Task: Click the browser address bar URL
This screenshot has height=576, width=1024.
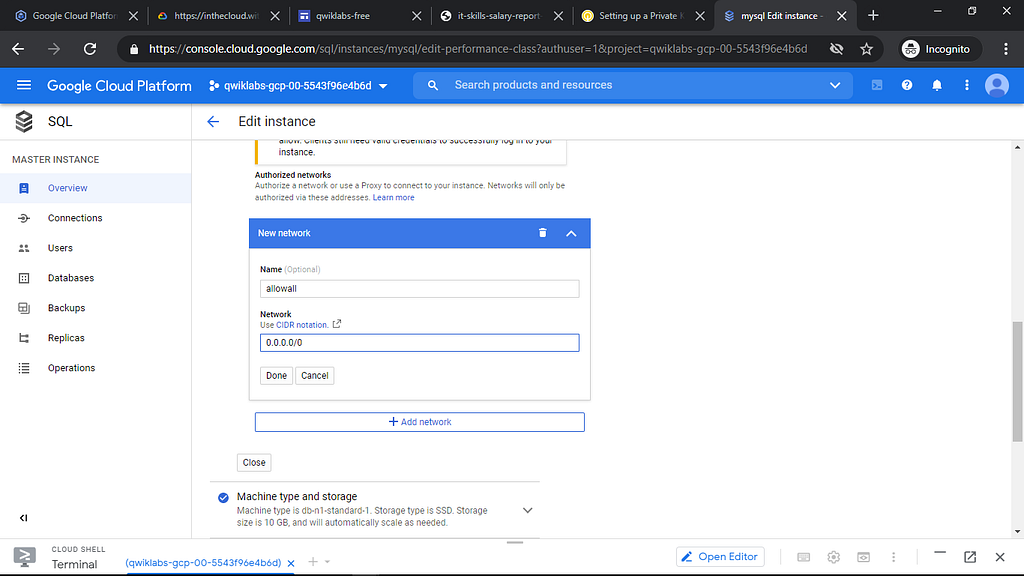Action: [477, 49]
